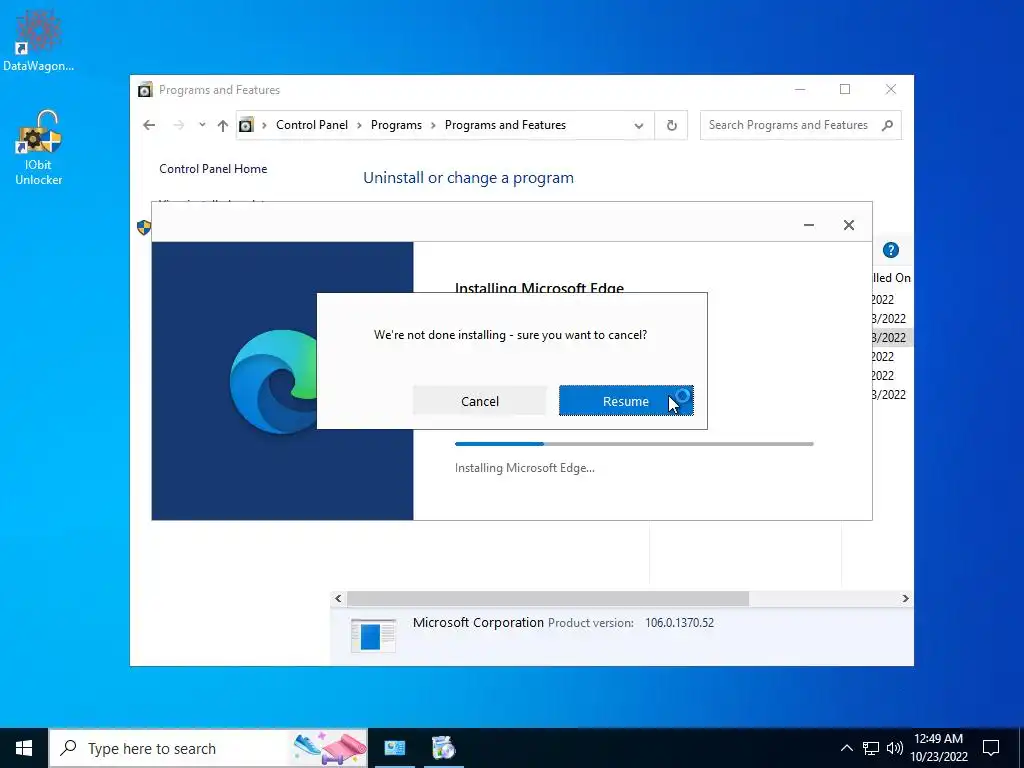
Task: Open the clock and date flyout
Action: [938, 748]
